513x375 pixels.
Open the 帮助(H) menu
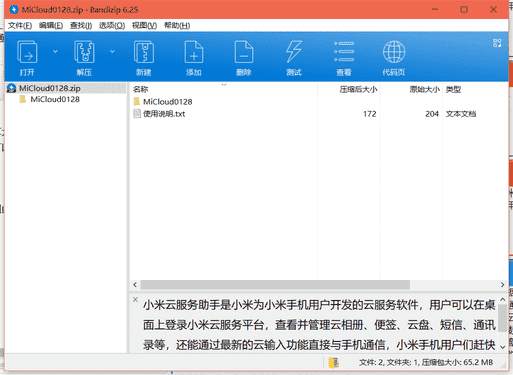coord(177,26)
